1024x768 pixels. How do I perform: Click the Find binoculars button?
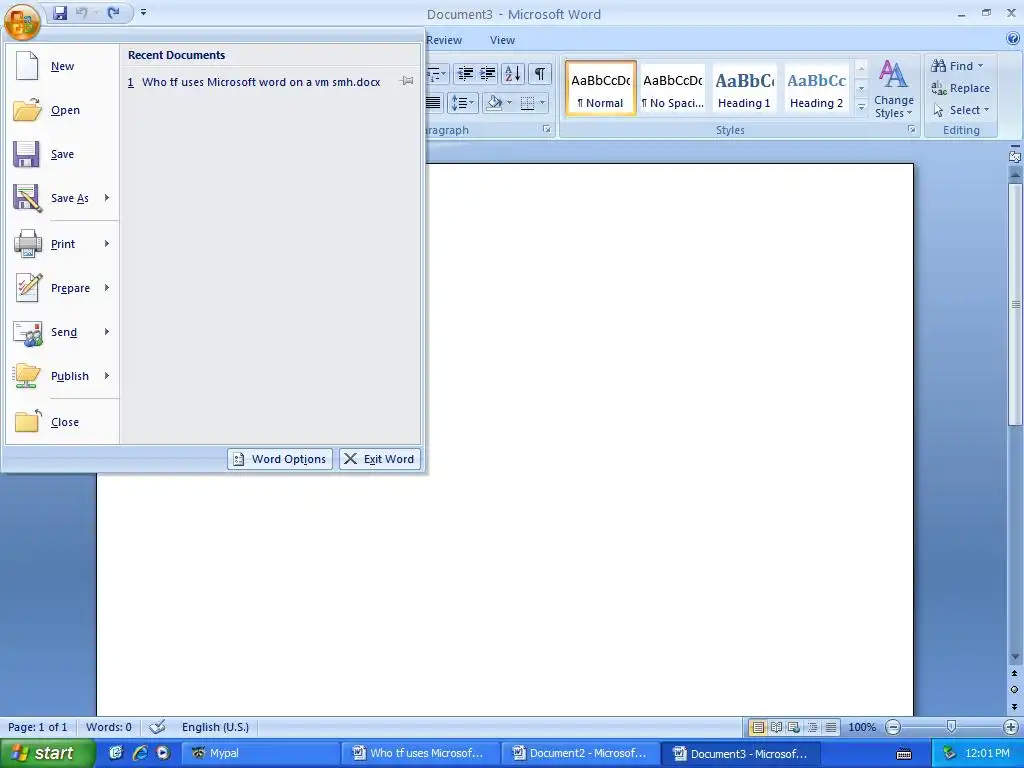[x=957, y=66]
